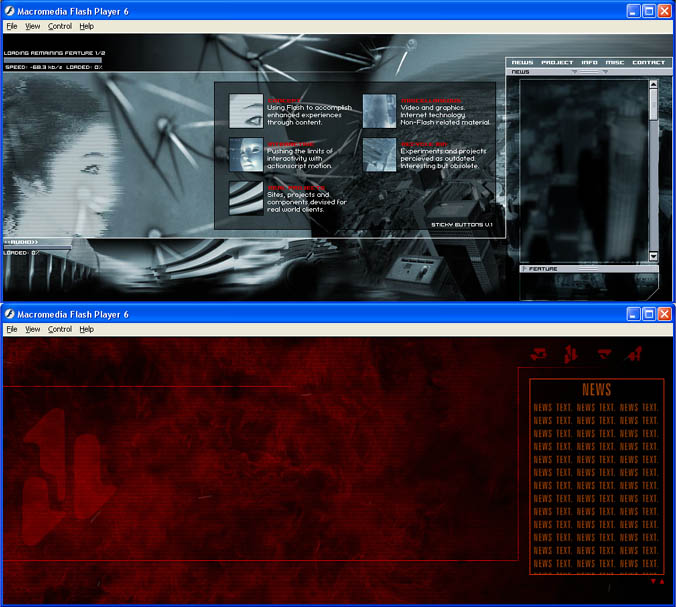
Task: Click the upright red glyph icon
Action: coord(570,354)
